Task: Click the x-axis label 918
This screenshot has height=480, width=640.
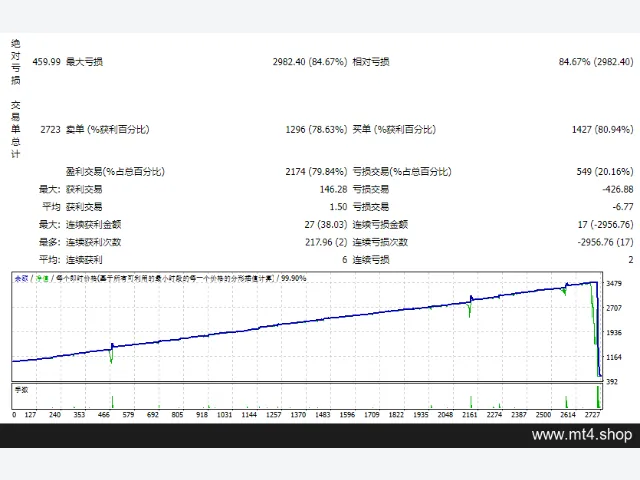Action: pyautogui.click(x=202, y=415)
